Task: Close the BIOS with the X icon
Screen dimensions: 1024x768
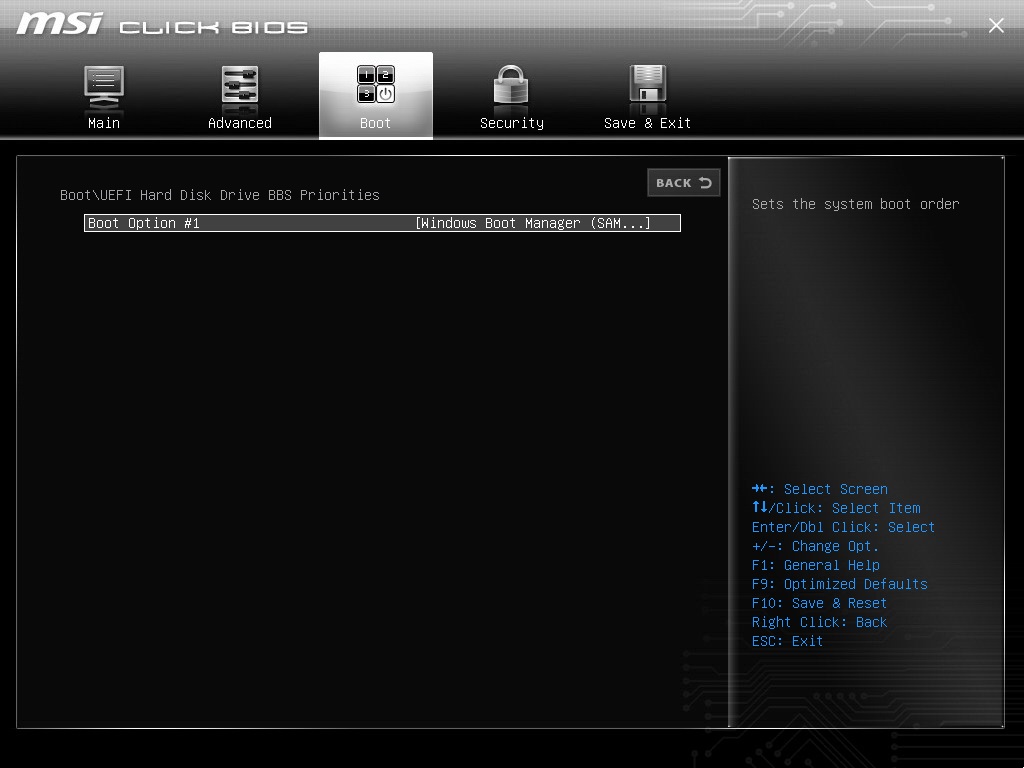Action: tap(996, 26)
